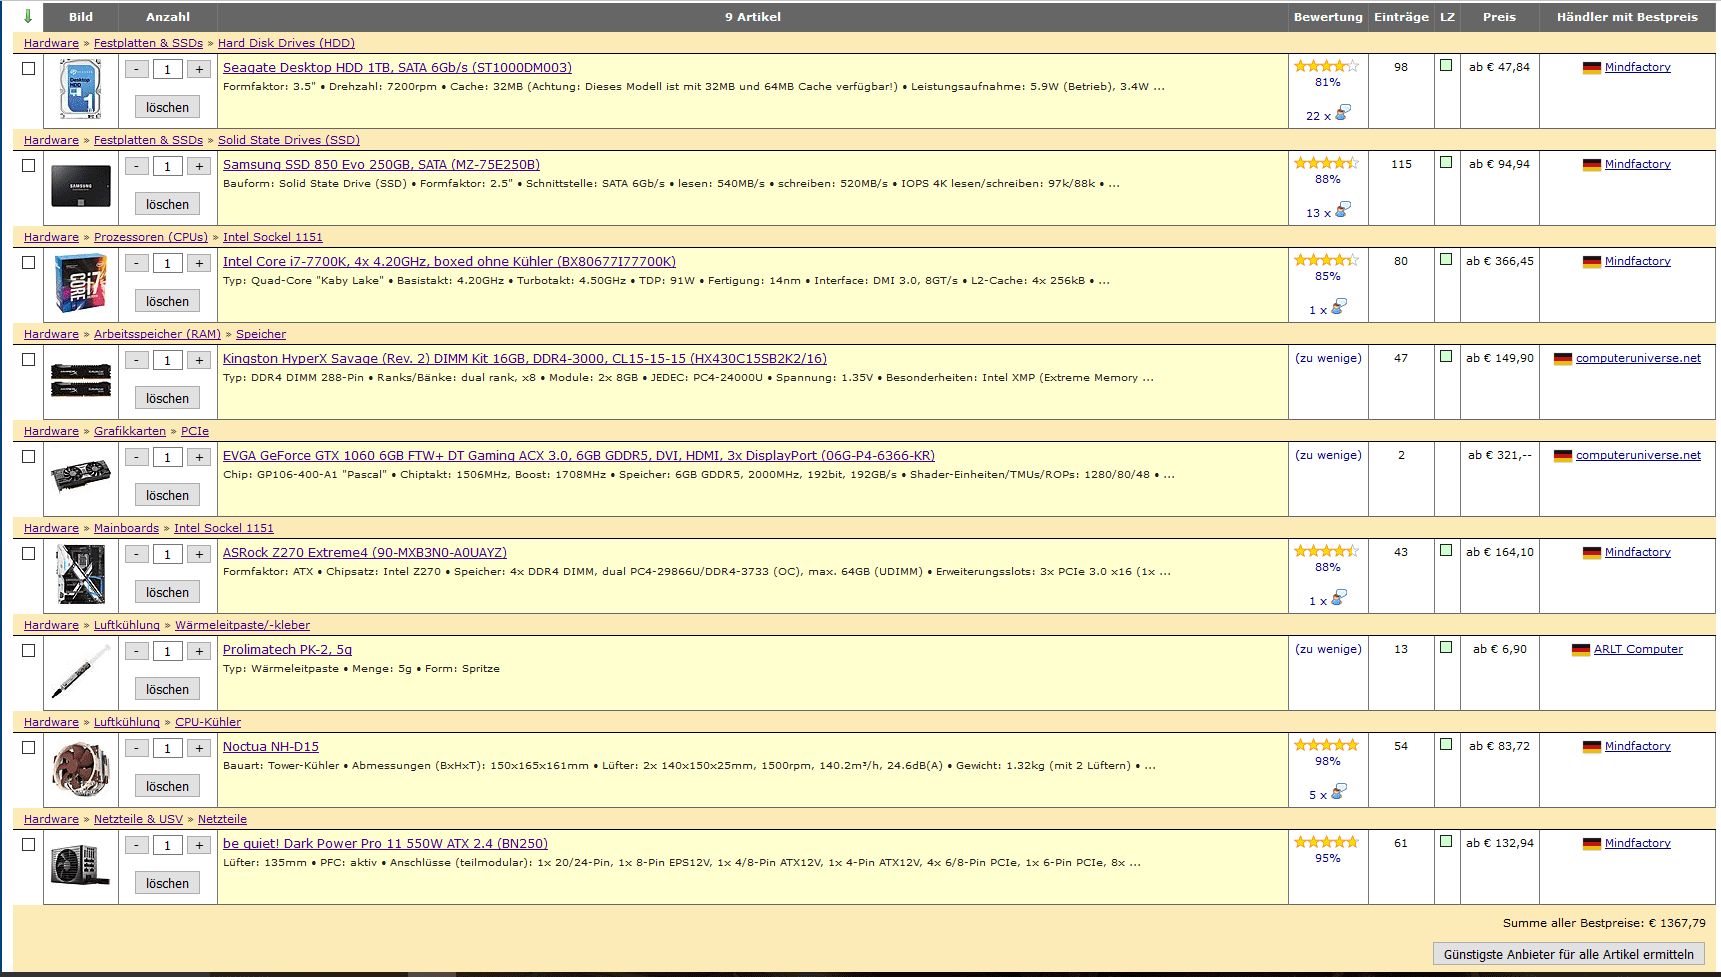Image resolution: width=1721 pixels, height=977 pixels.
Task: Open the Samsung SSD 850 Evo thumbnail
Action: [x=81, y=185]
